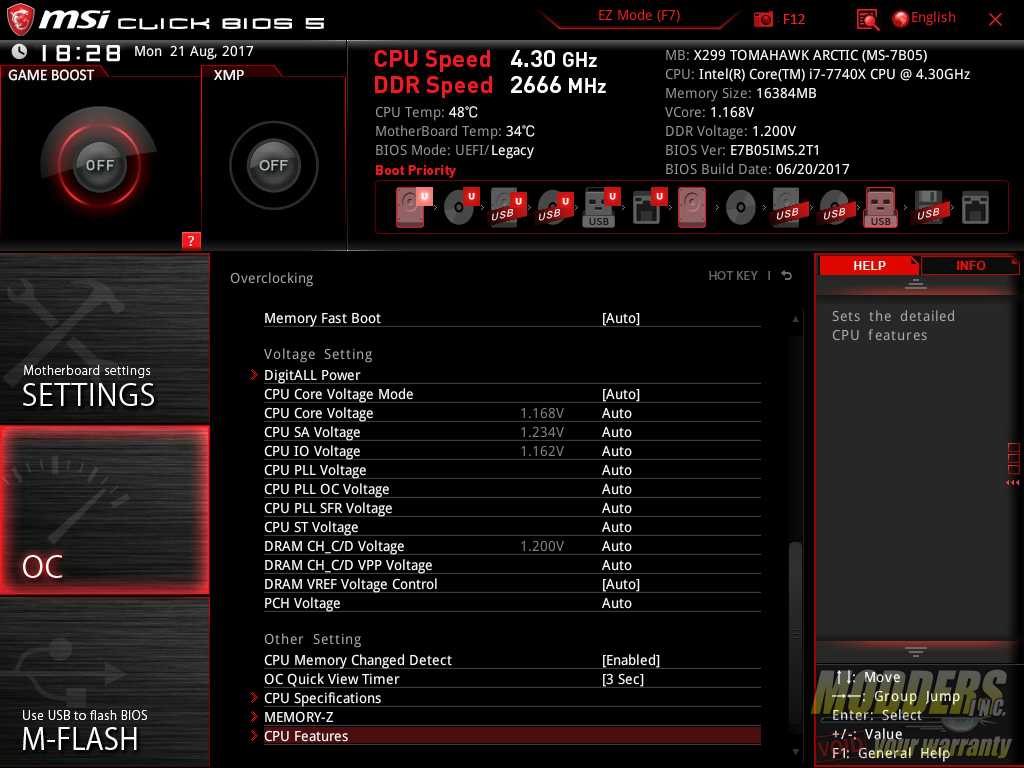The width and height of the screenshot is (1024, 768).
Task: Select the UEFI USB hard disk boot icon
Action: [507, 208]
